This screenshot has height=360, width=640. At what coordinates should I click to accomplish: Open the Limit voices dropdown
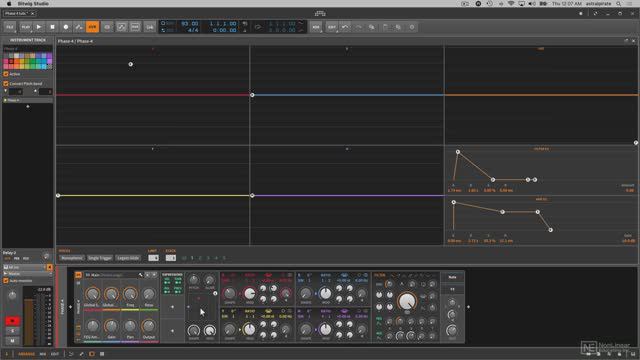[153, 258]
